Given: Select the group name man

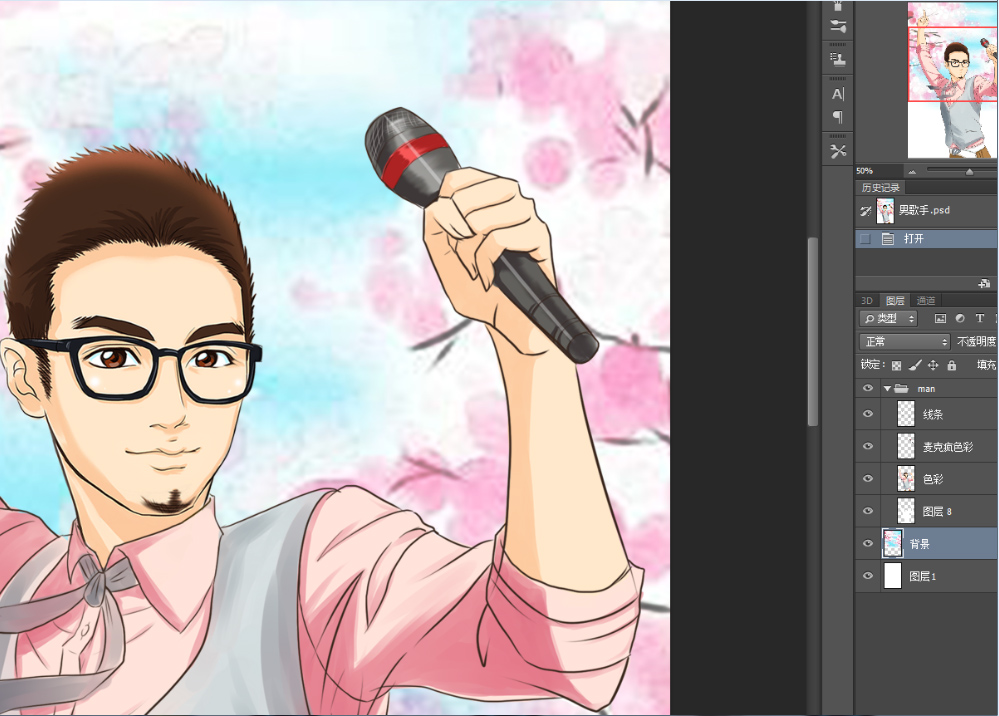Looking at the screenshot, I should [x=926, y=389].
